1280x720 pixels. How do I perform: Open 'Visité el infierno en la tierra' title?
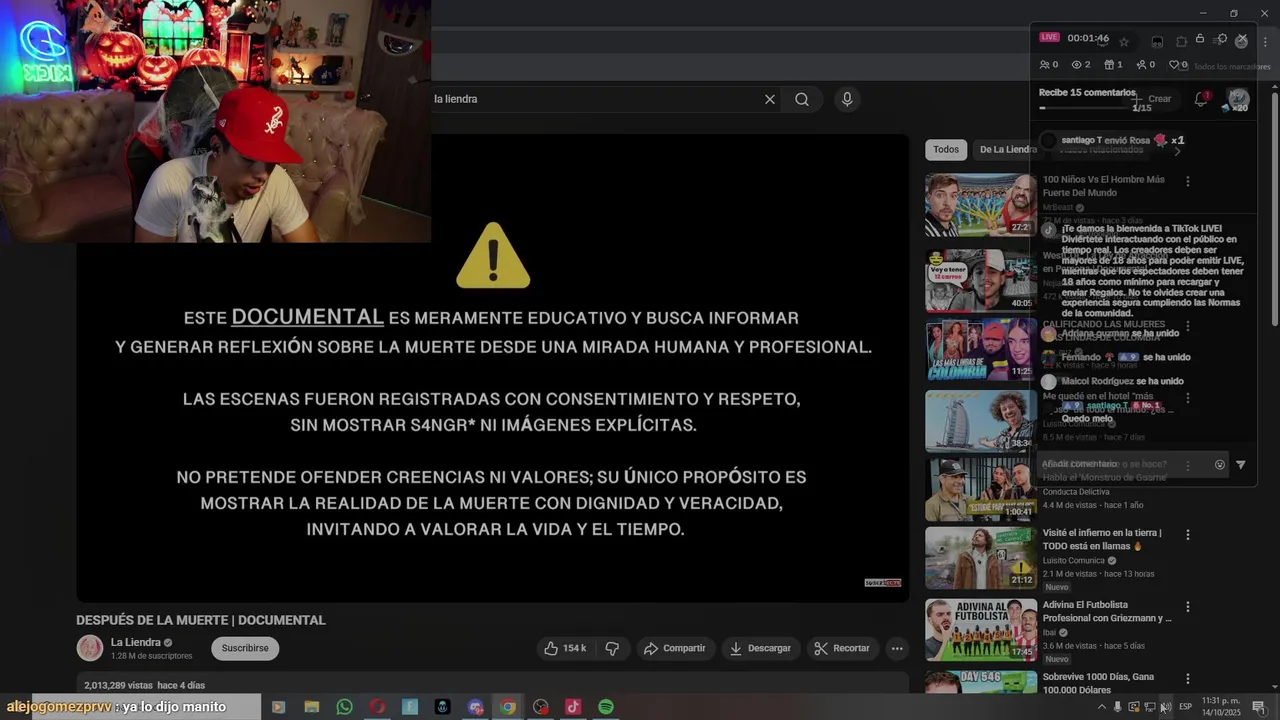coord(1102,539)
